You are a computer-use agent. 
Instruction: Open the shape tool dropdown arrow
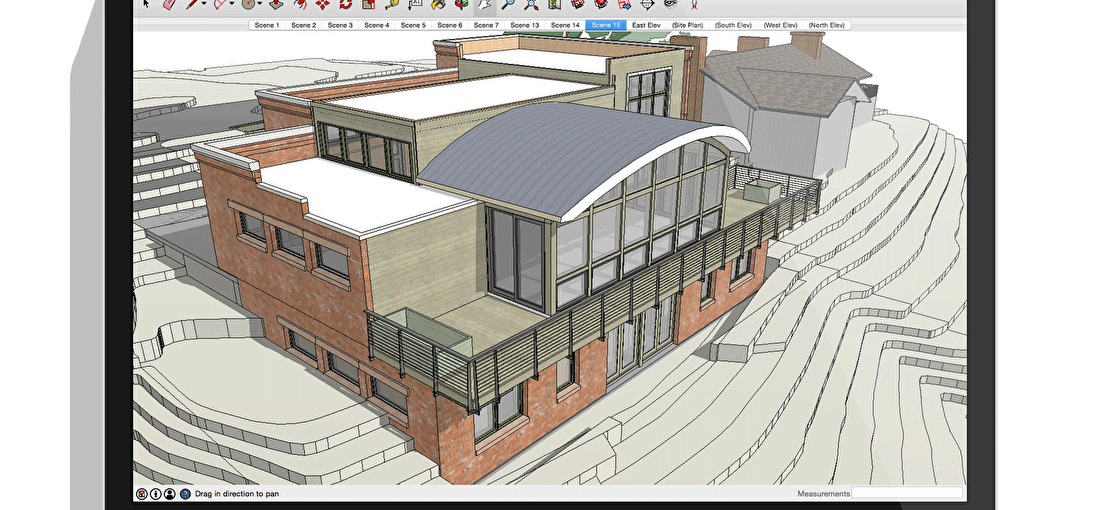click(232, 4)
